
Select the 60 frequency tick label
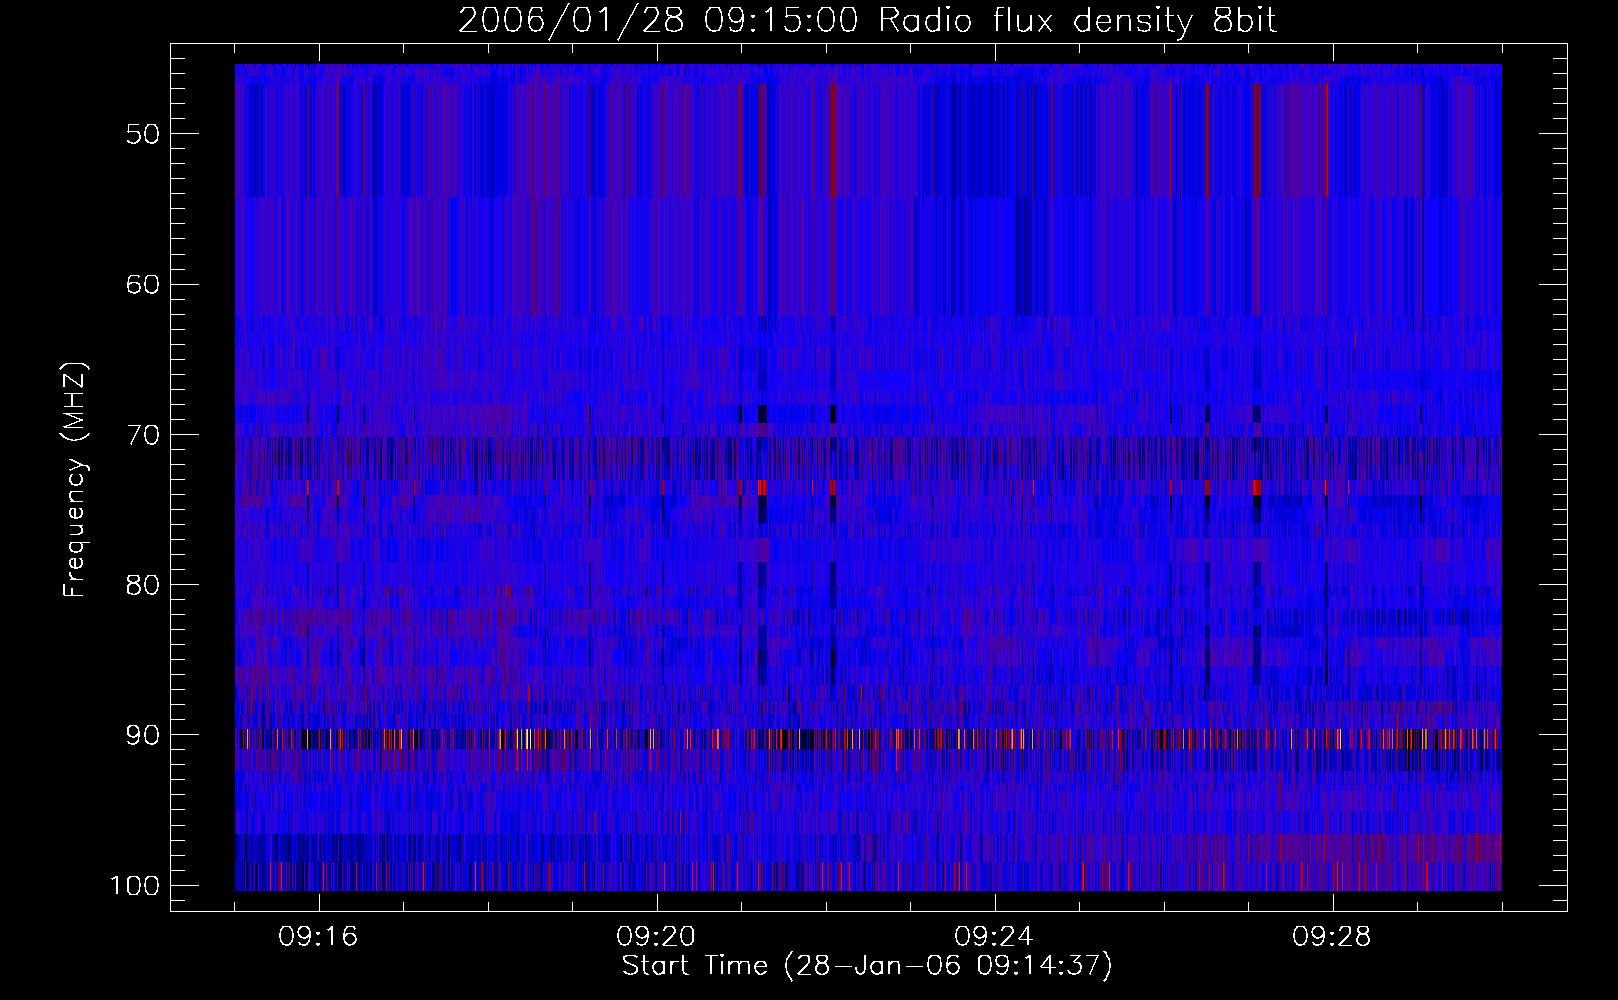[x=143, y=285]
